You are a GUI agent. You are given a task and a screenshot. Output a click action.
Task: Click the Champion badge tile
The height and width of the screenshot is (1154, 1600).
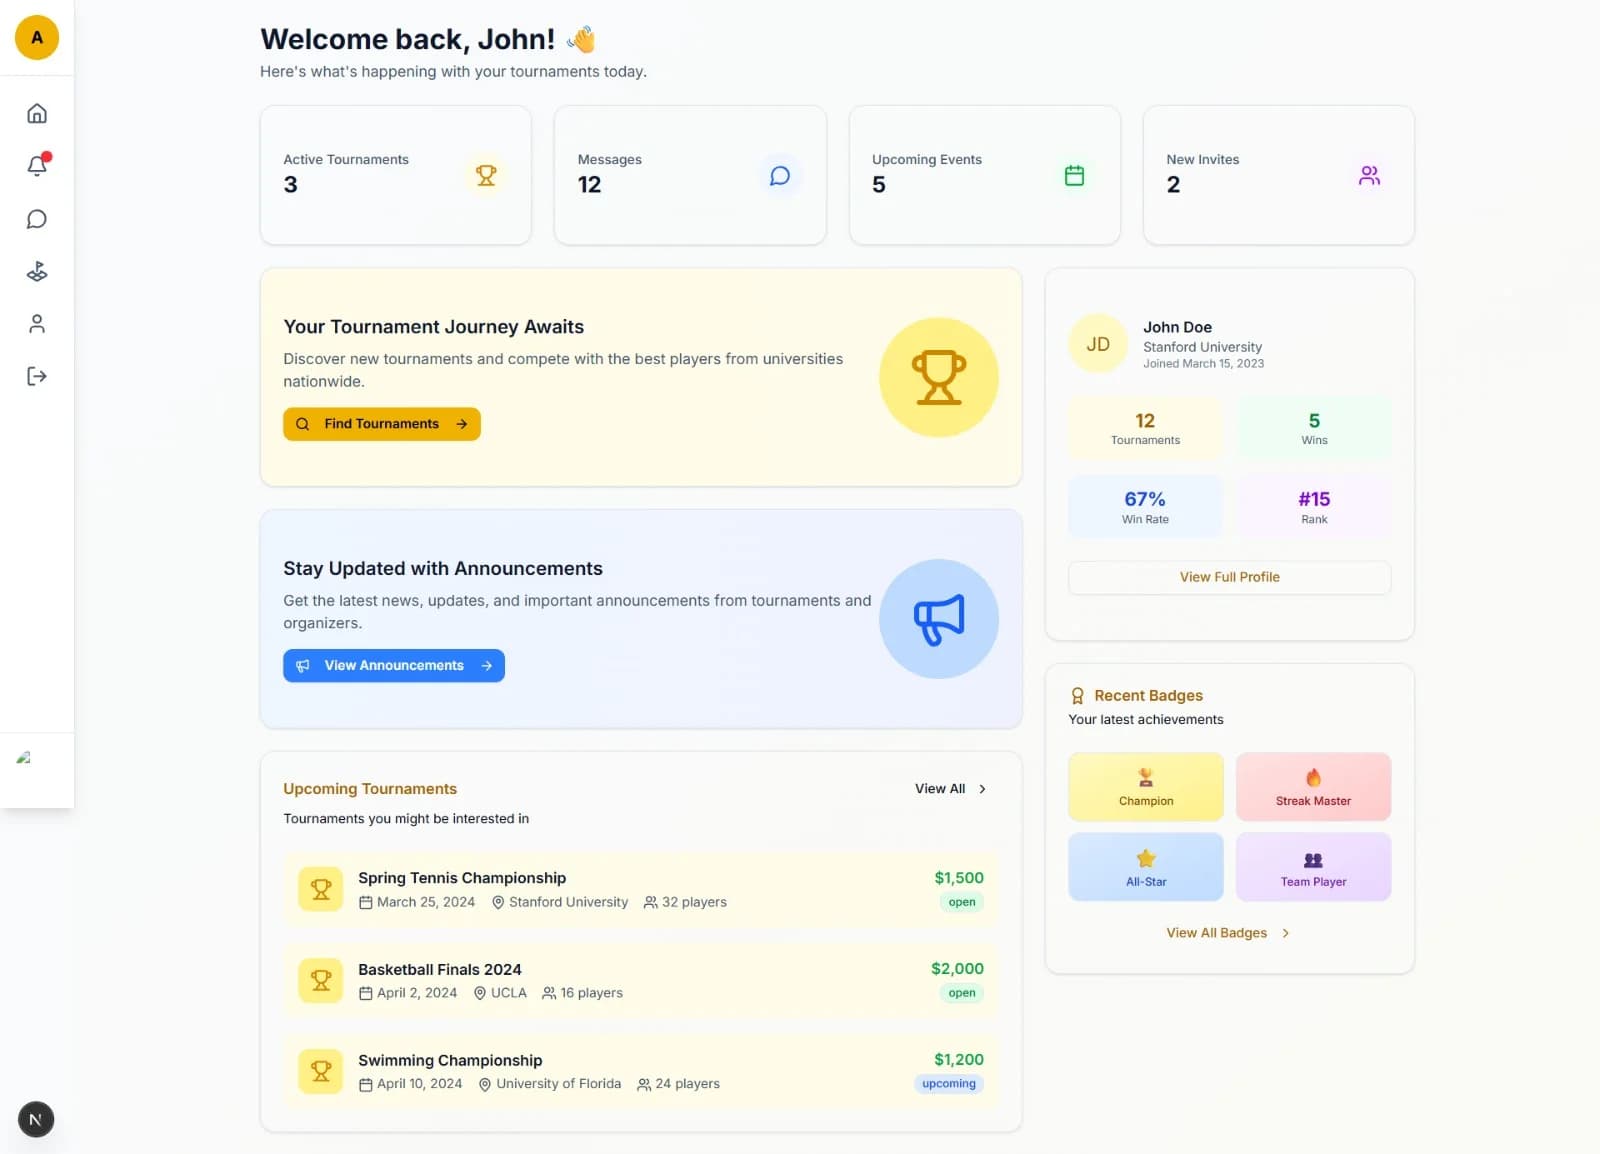click(1145, 787)
